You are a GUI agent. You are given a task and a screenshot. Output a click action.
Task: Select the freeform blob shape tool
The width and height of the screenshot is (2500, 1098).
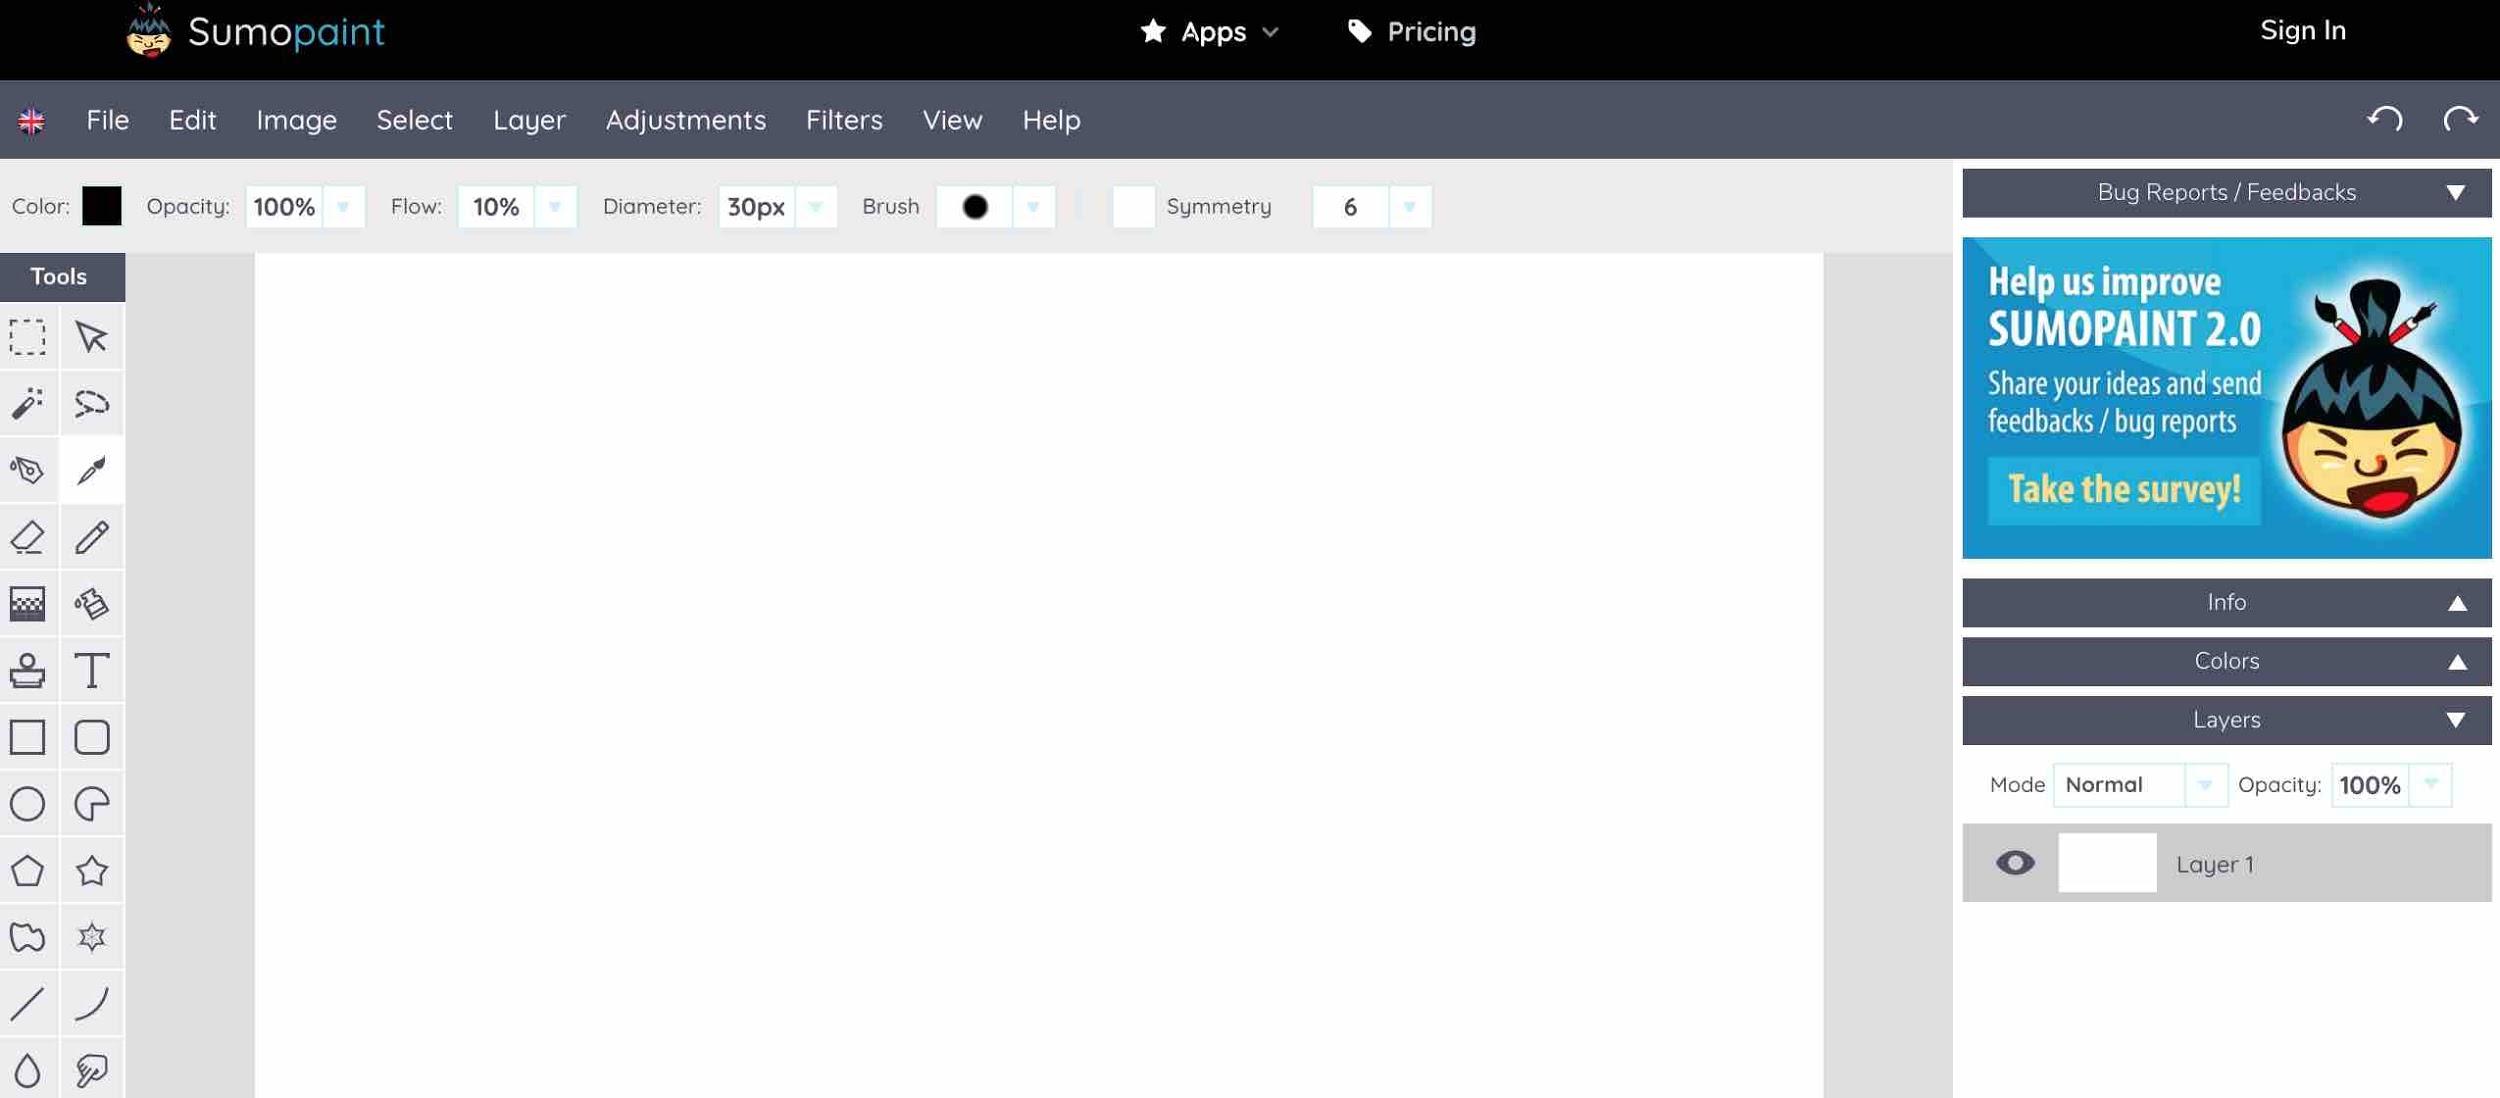[x=28, y=937]
